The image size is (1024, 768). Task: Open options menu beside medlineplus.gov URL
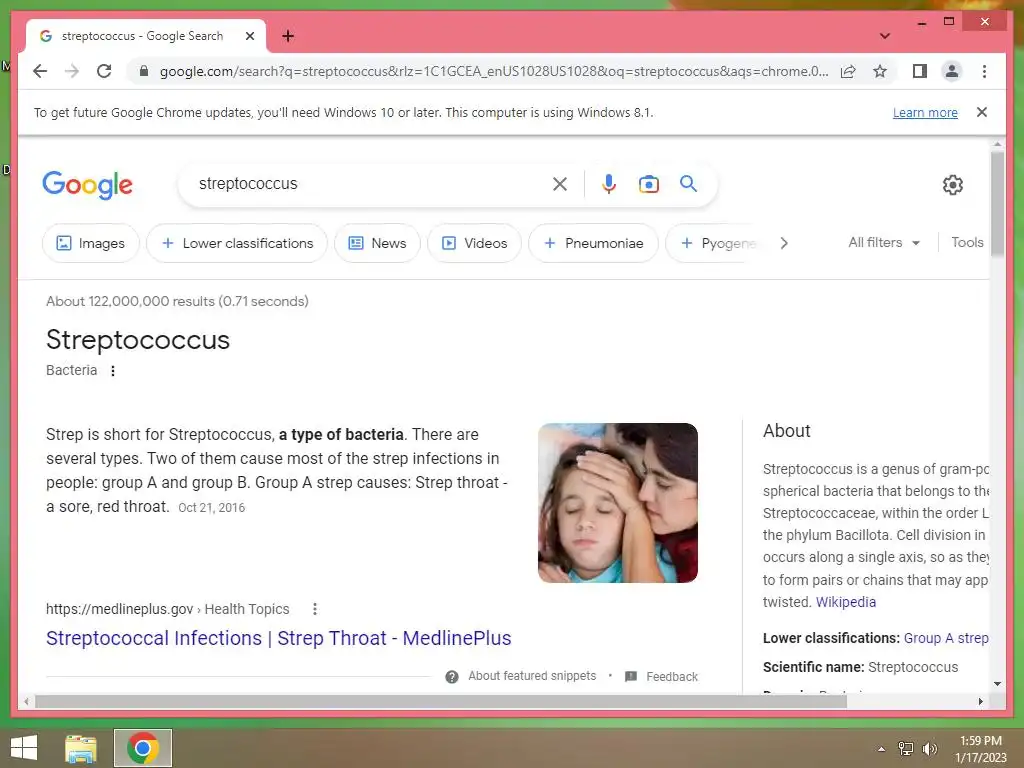[x=315, y=609]
